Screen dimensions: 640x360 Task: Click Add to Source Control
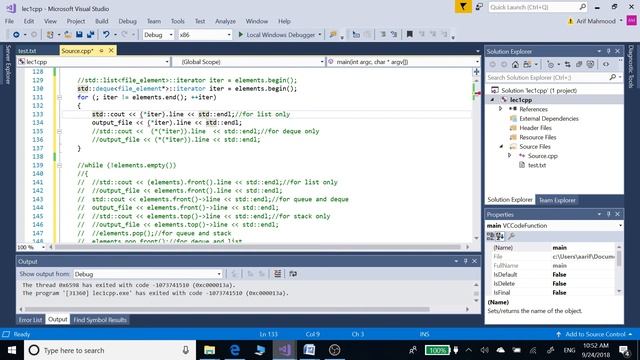595,334
